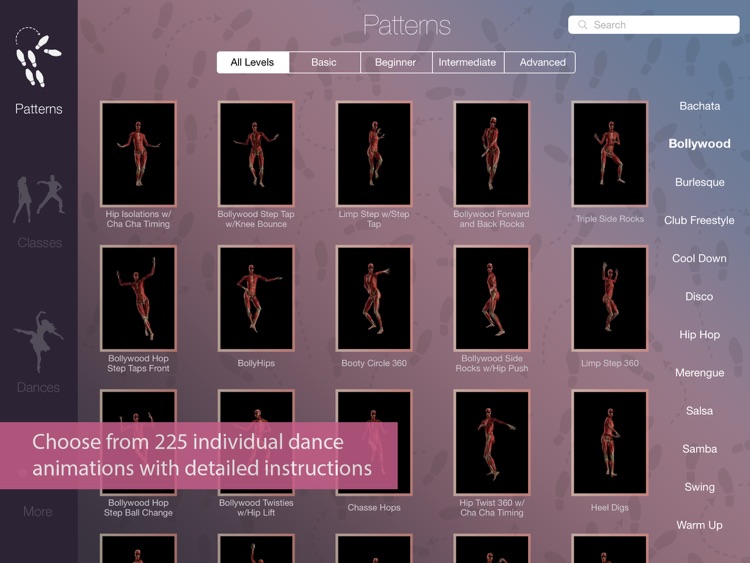Click the 'Classes' label in the sidebar
The image size is (750, 563).
[39, 243]
